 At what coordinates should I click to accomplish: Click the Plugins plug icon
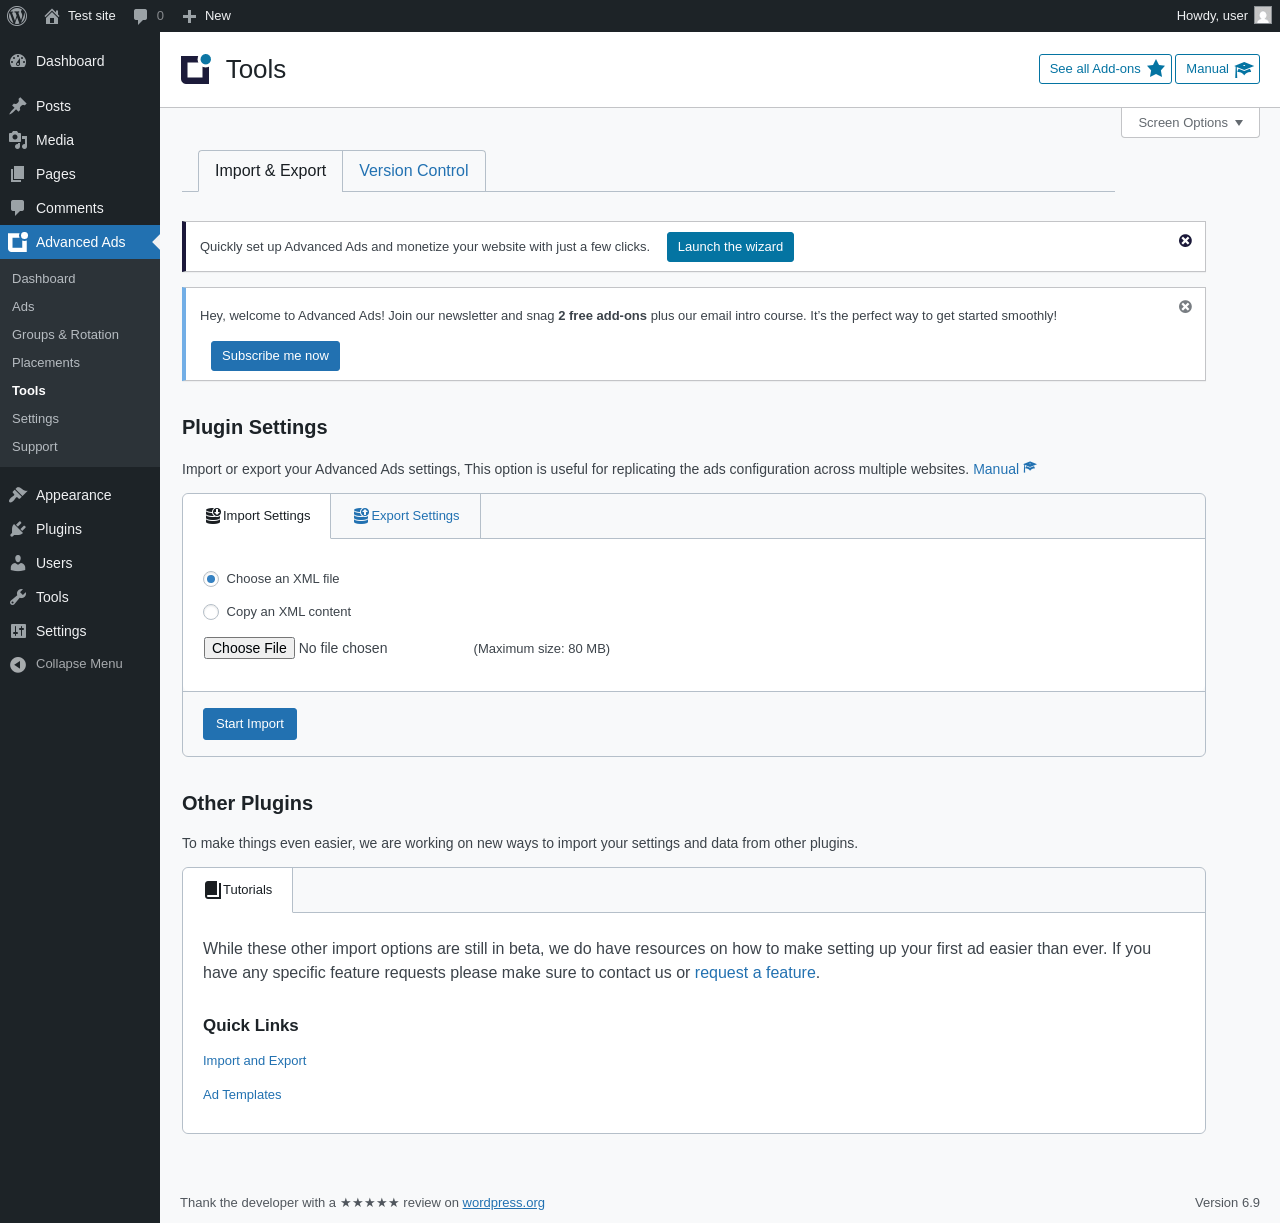(18, 529)
